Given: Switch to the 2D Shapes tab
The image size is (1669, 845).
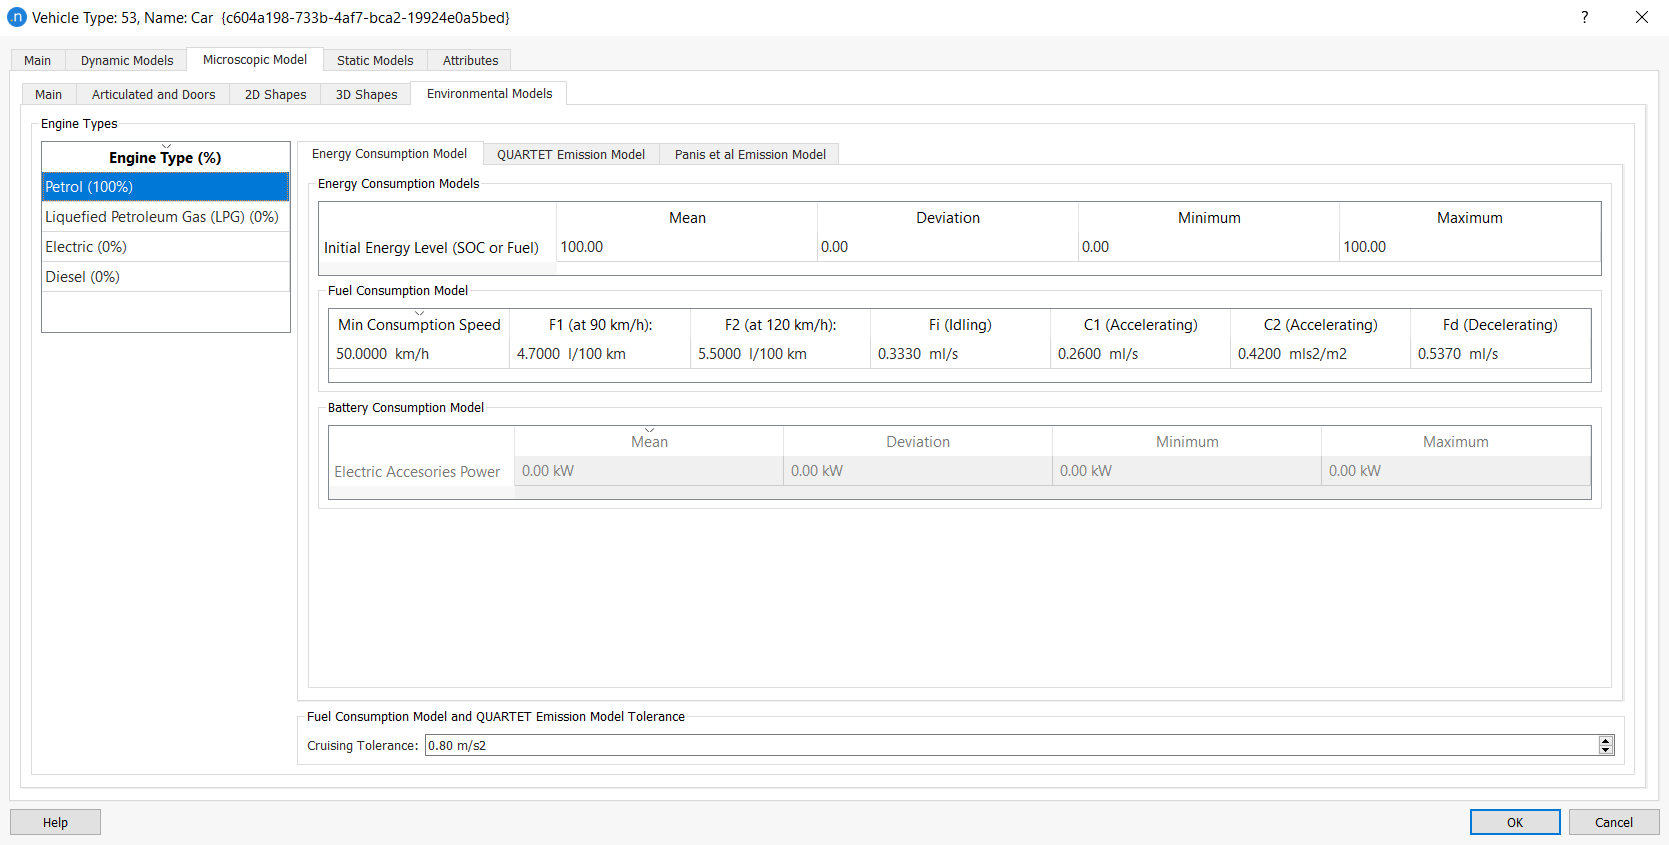Looking at the screenshot, I should [276, 94].
